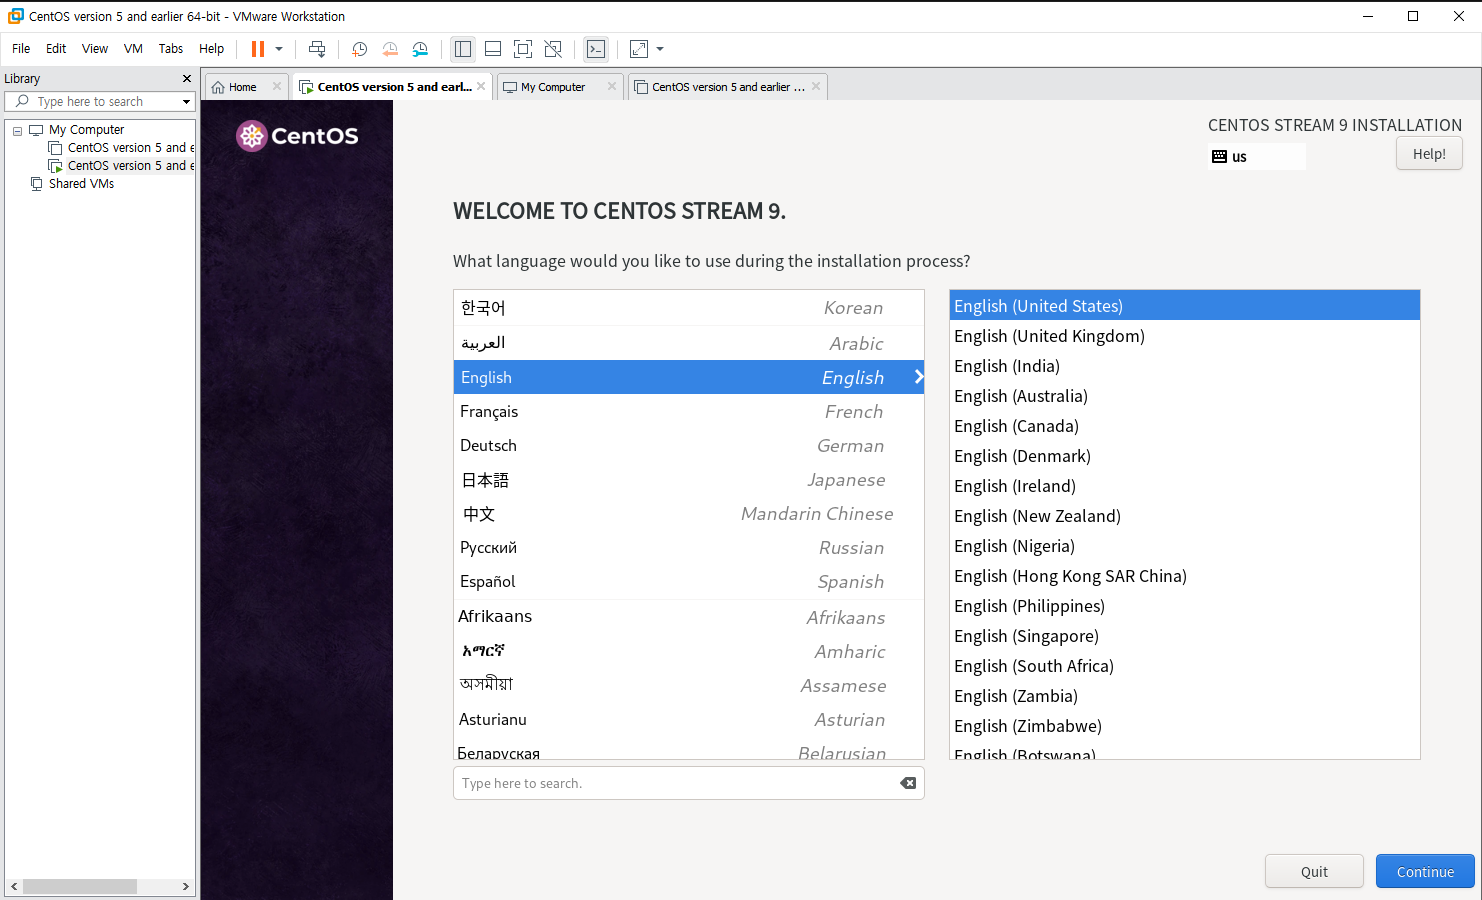Select Japanese in the language list
1482x900 pixels.
coord(688,480)
